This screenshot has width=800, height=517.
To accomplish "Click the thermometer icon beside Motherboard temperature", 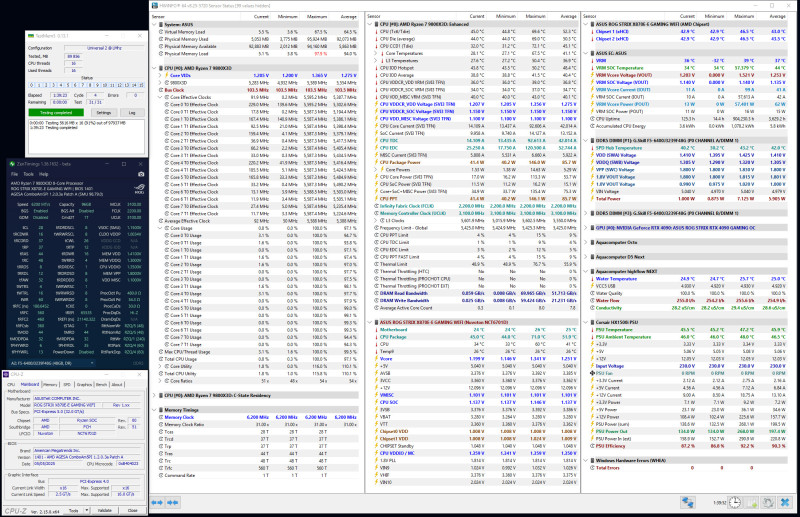I will [376, 330].
